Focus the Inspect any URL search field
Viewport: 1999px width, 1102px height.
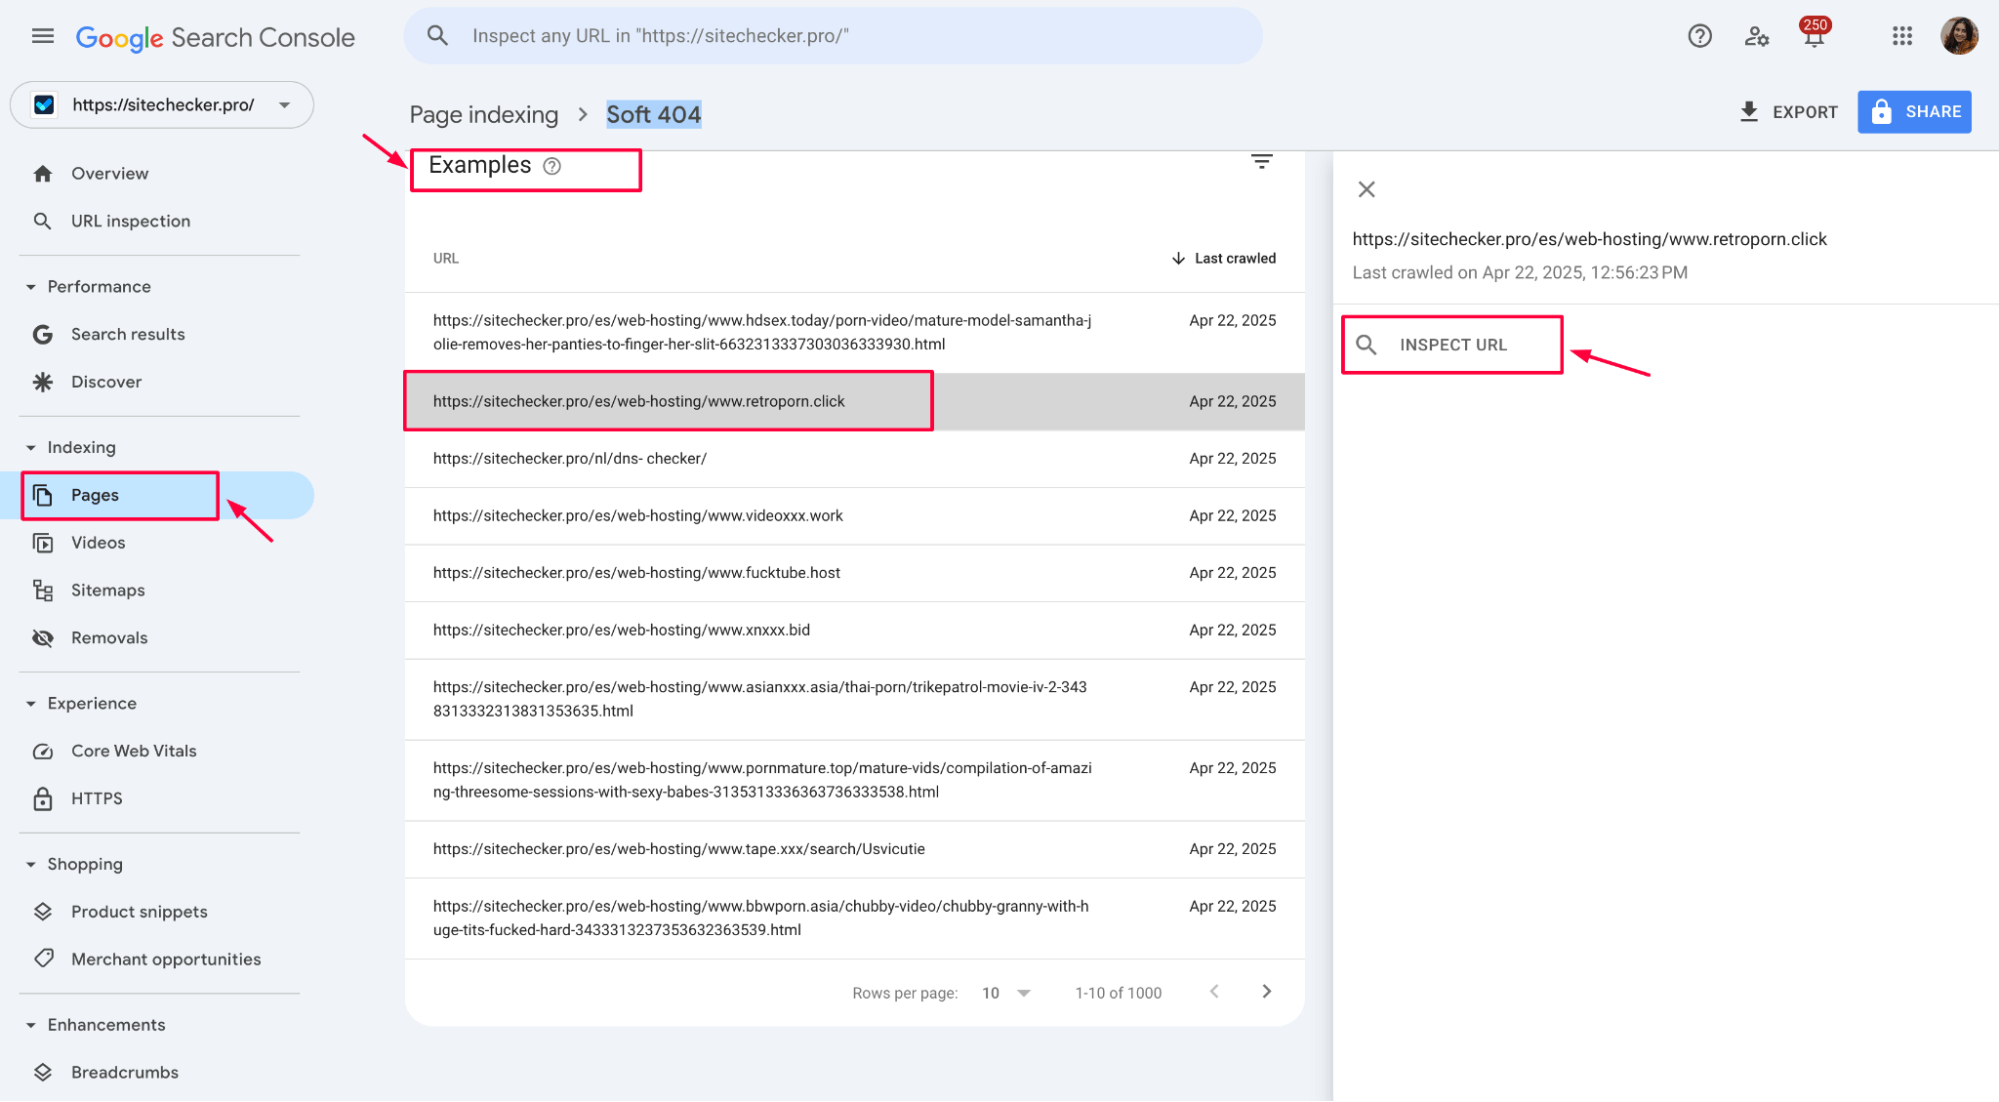tap(833, 36)
